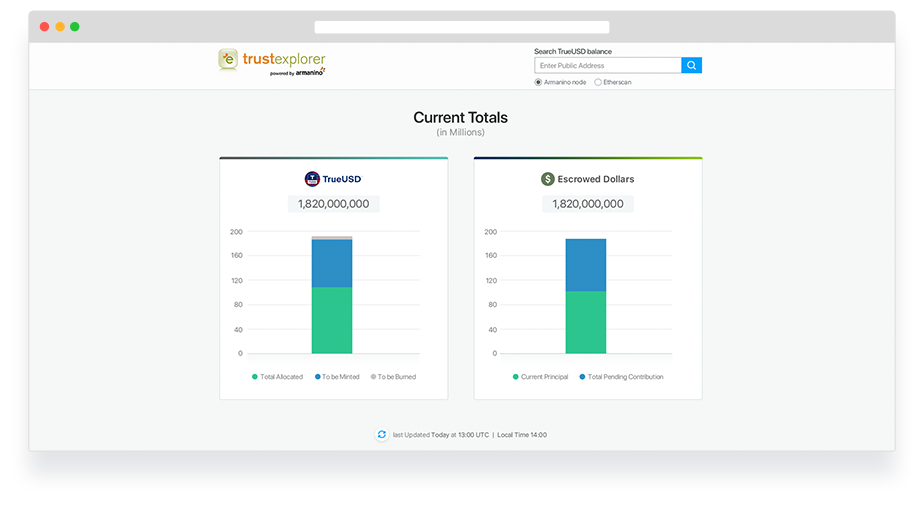Select the Etherscan radio button

click(598, 82)
